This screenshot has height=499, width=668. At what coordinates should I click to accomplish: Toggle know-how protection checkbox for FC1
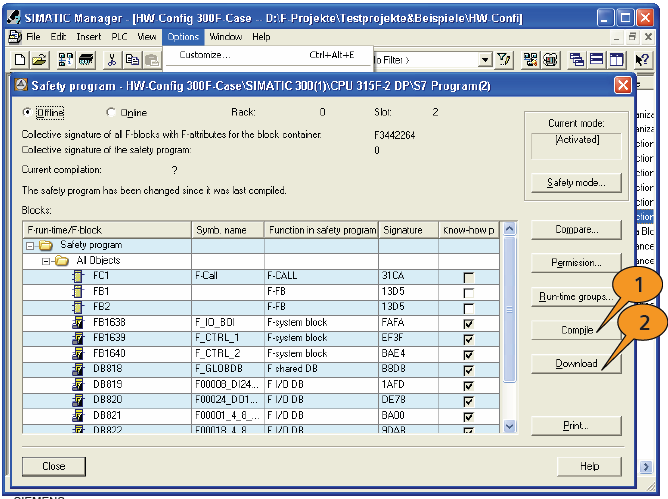click(469, 278)
